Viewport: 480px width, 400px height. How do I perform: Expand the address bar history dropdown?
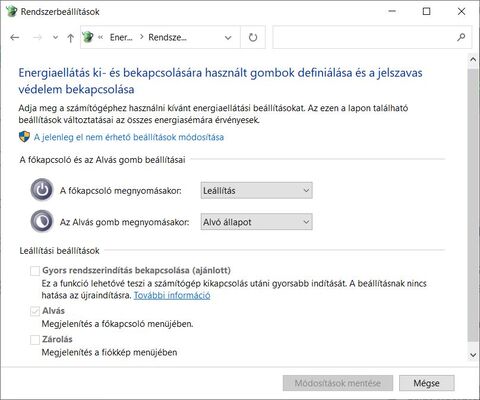click(x=228, y=38)
